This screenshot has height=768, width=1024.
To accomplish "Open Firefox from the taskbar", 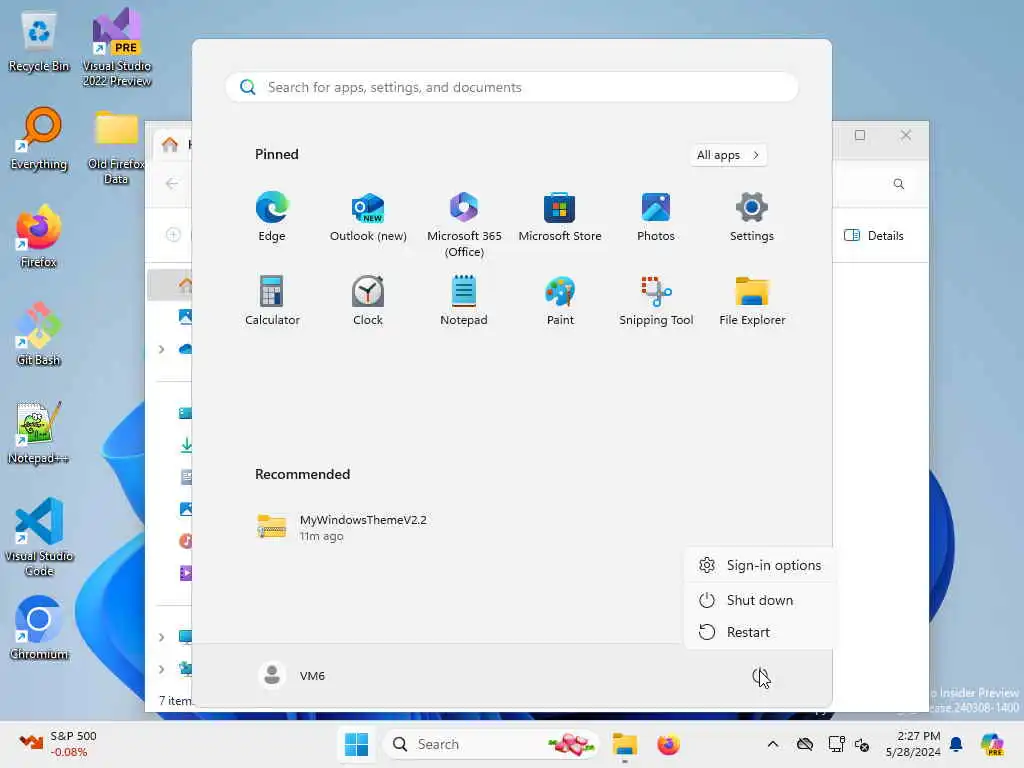I will (x=668, y=744).
